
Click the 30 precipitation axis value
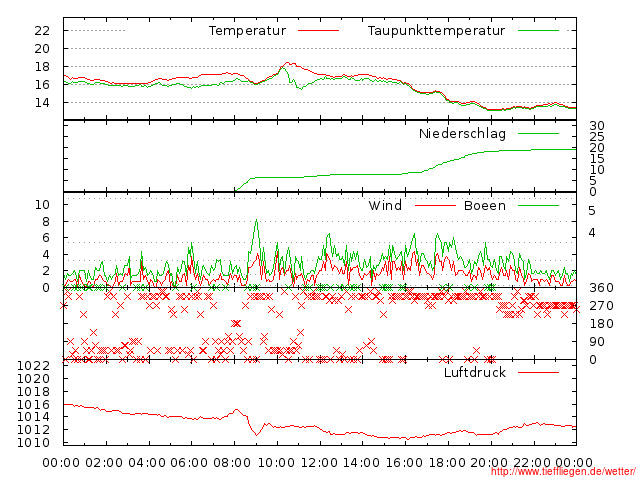[x=597, y=126]
